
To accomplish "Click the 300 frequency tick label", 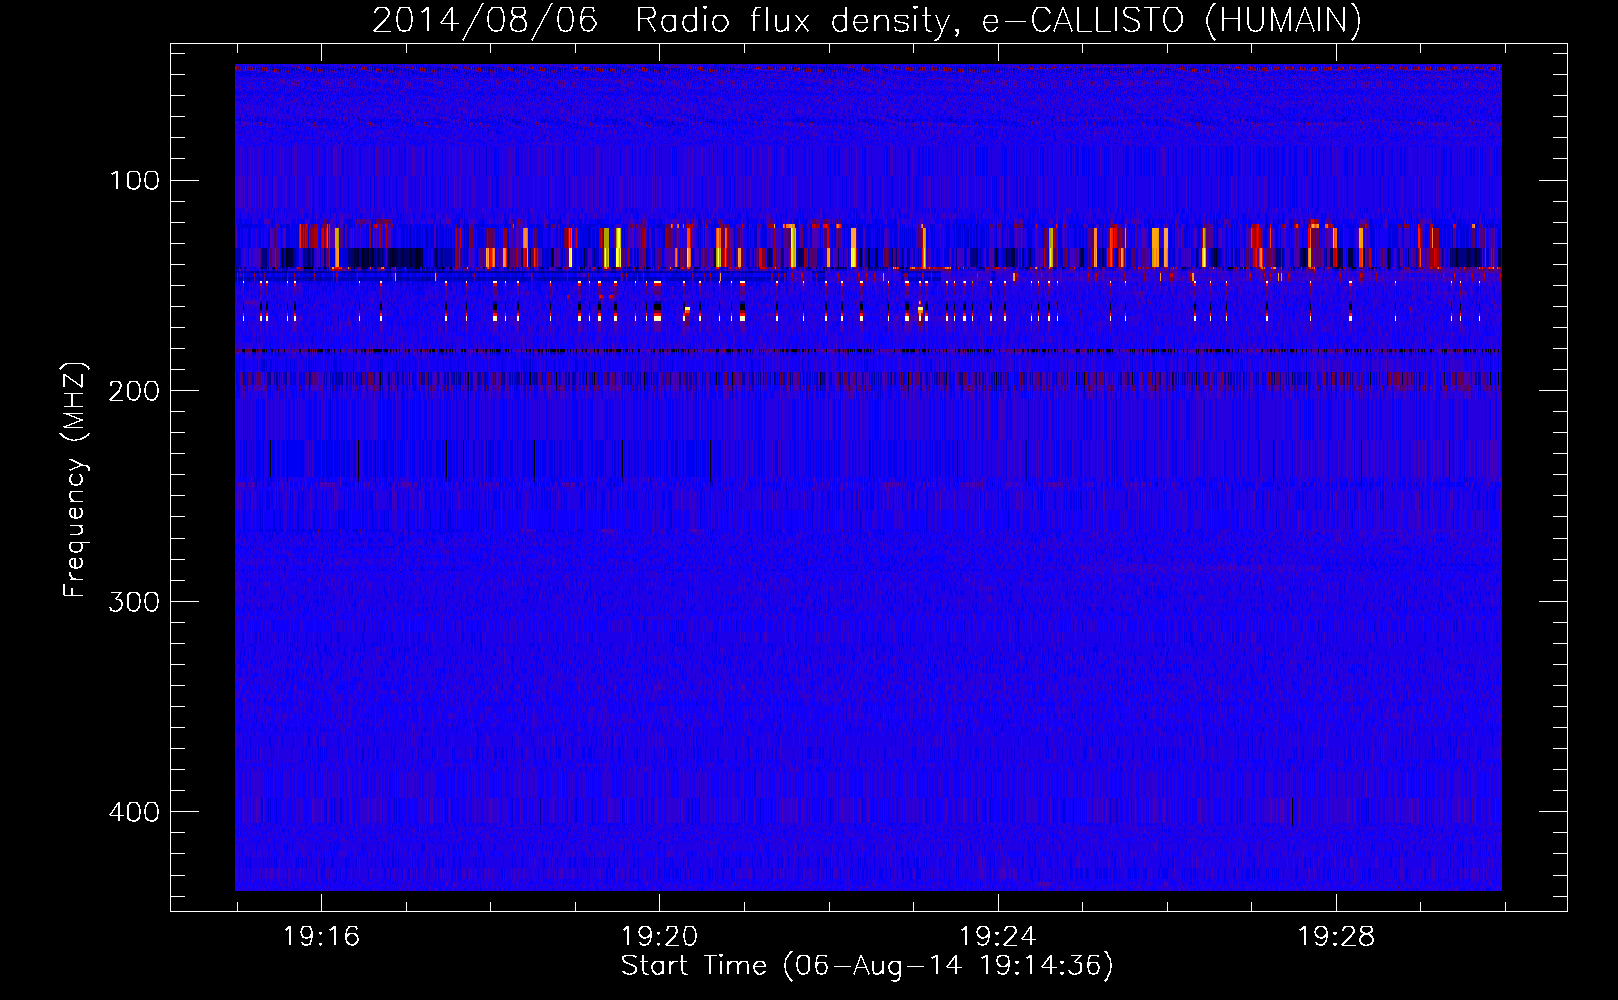I will (134, 601).
